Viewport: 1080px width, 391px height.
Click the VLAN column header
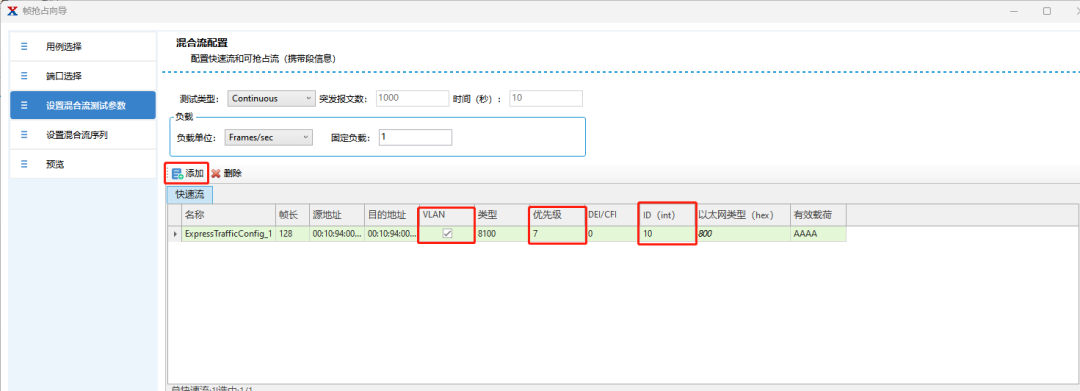tap(446, 215)
